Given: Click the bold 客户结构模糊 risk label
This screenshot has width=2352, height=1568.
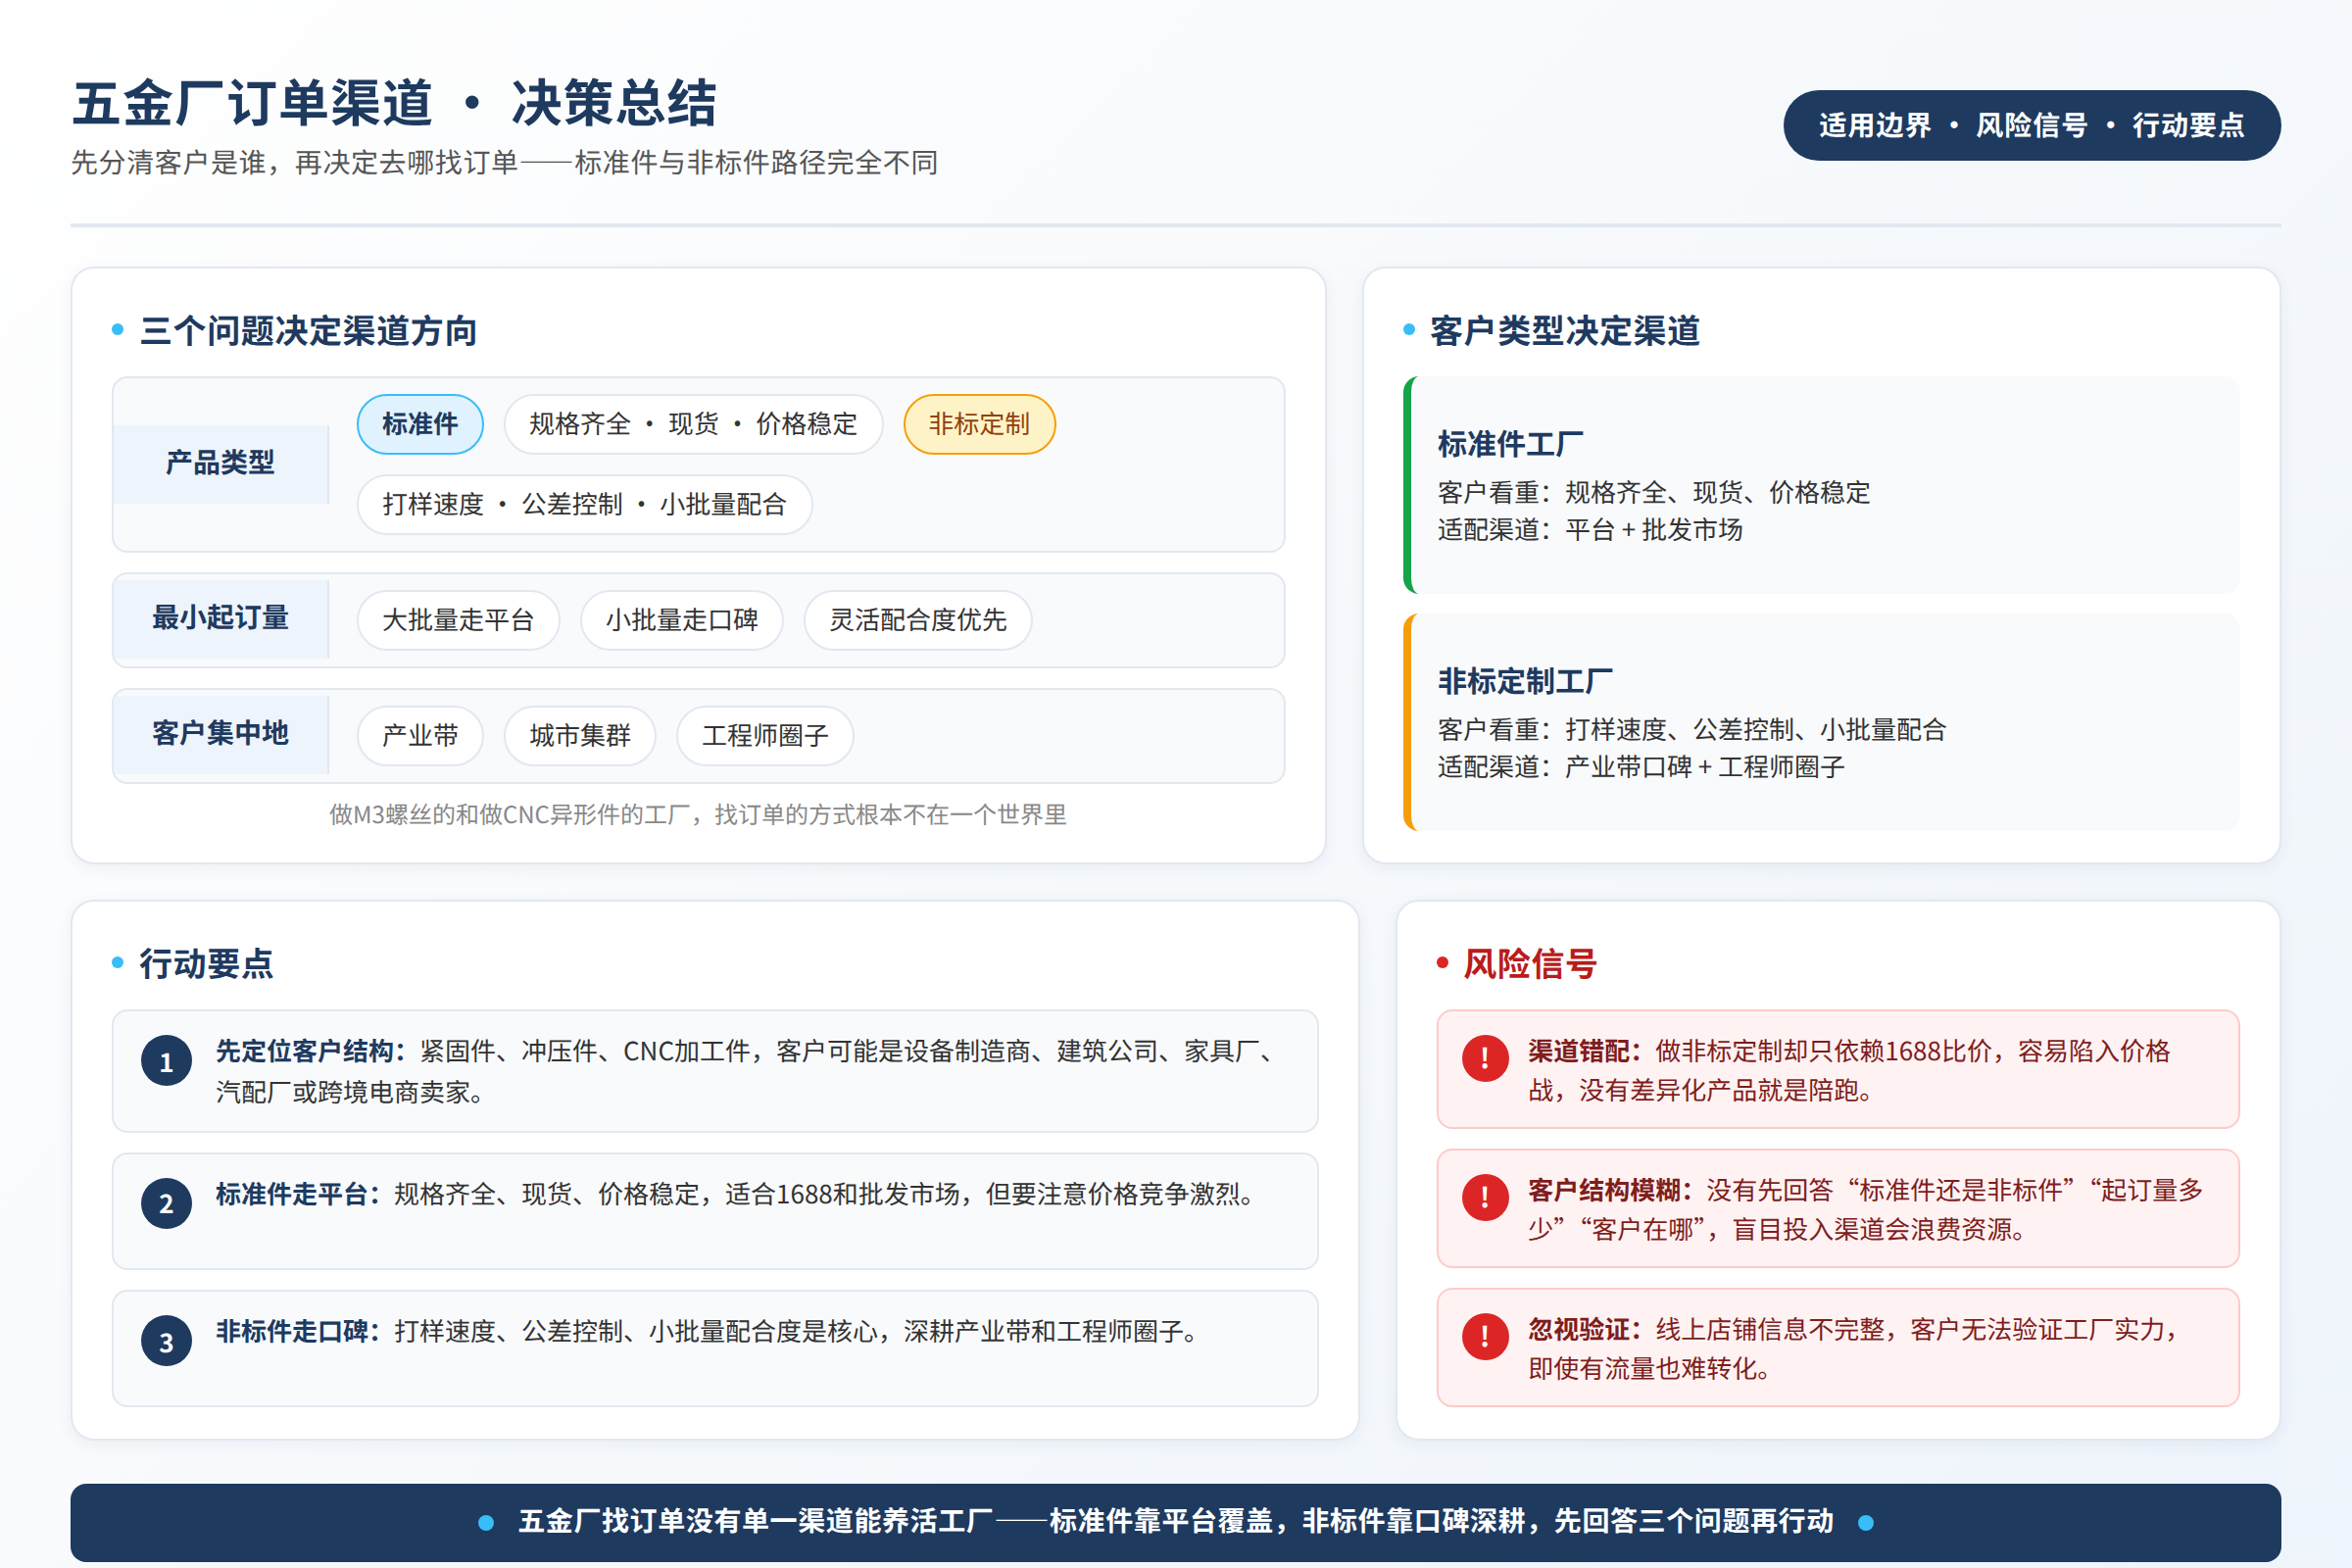Looking at the screenshot, I should point(1609,1190).
